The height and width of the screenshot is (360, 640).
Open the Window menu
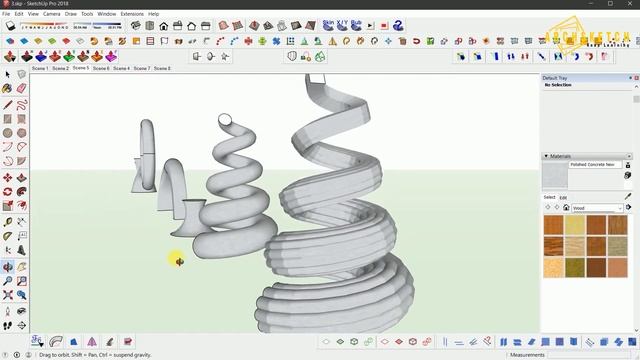click(107, 14)
